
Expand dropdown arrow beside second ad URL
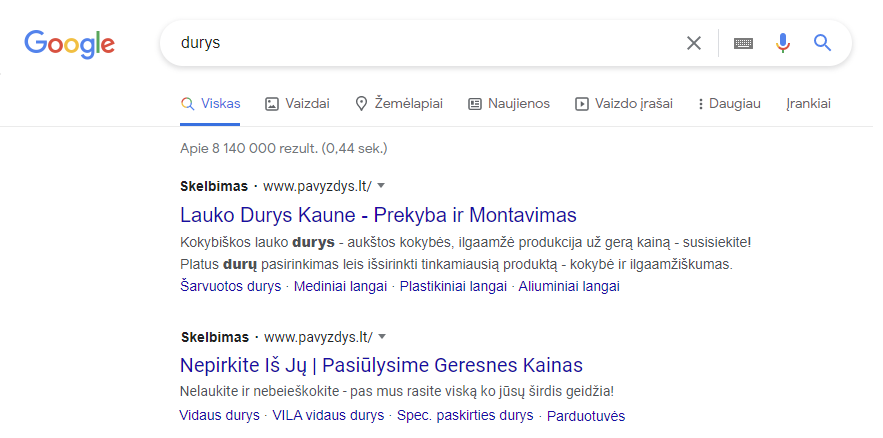click(x=382, y=337)
